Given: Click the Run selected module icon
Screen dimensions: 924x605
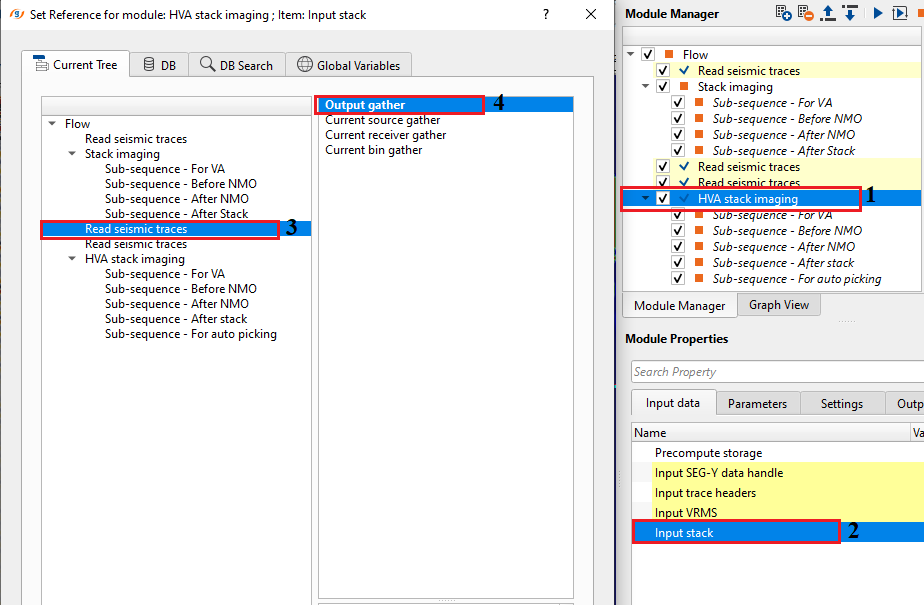Looking at the screenshot, I should click(877, 13).
